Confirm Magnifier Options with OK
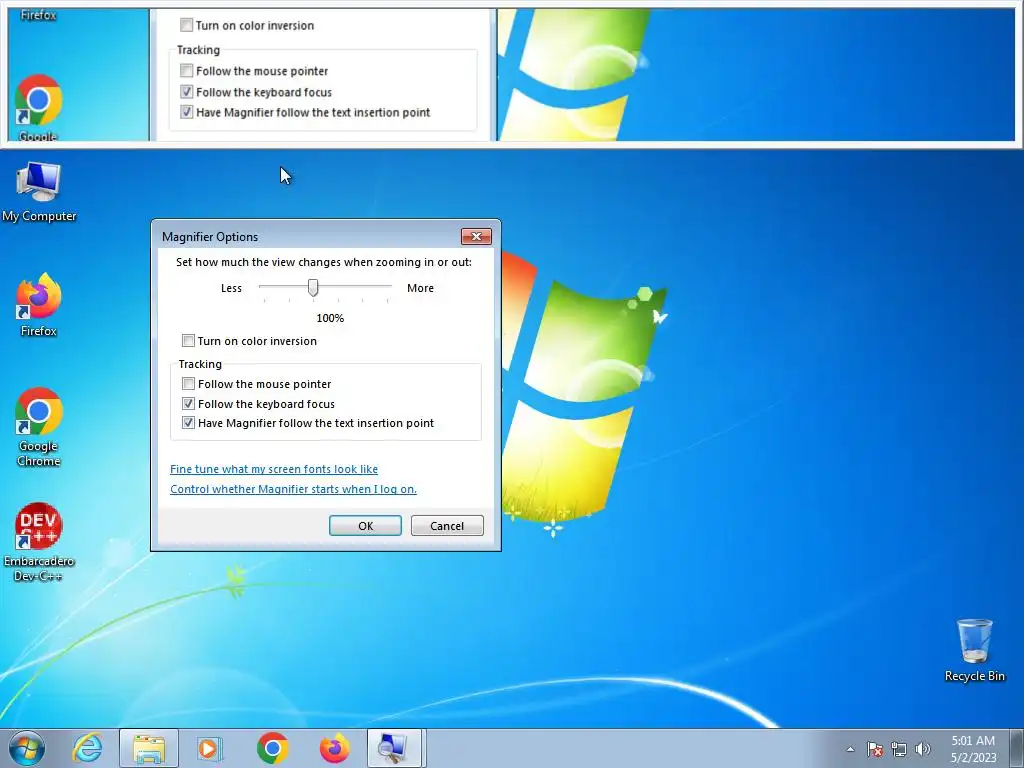Screen dimensions: 1024x768 pyautogui.click(x=365, y=526)
